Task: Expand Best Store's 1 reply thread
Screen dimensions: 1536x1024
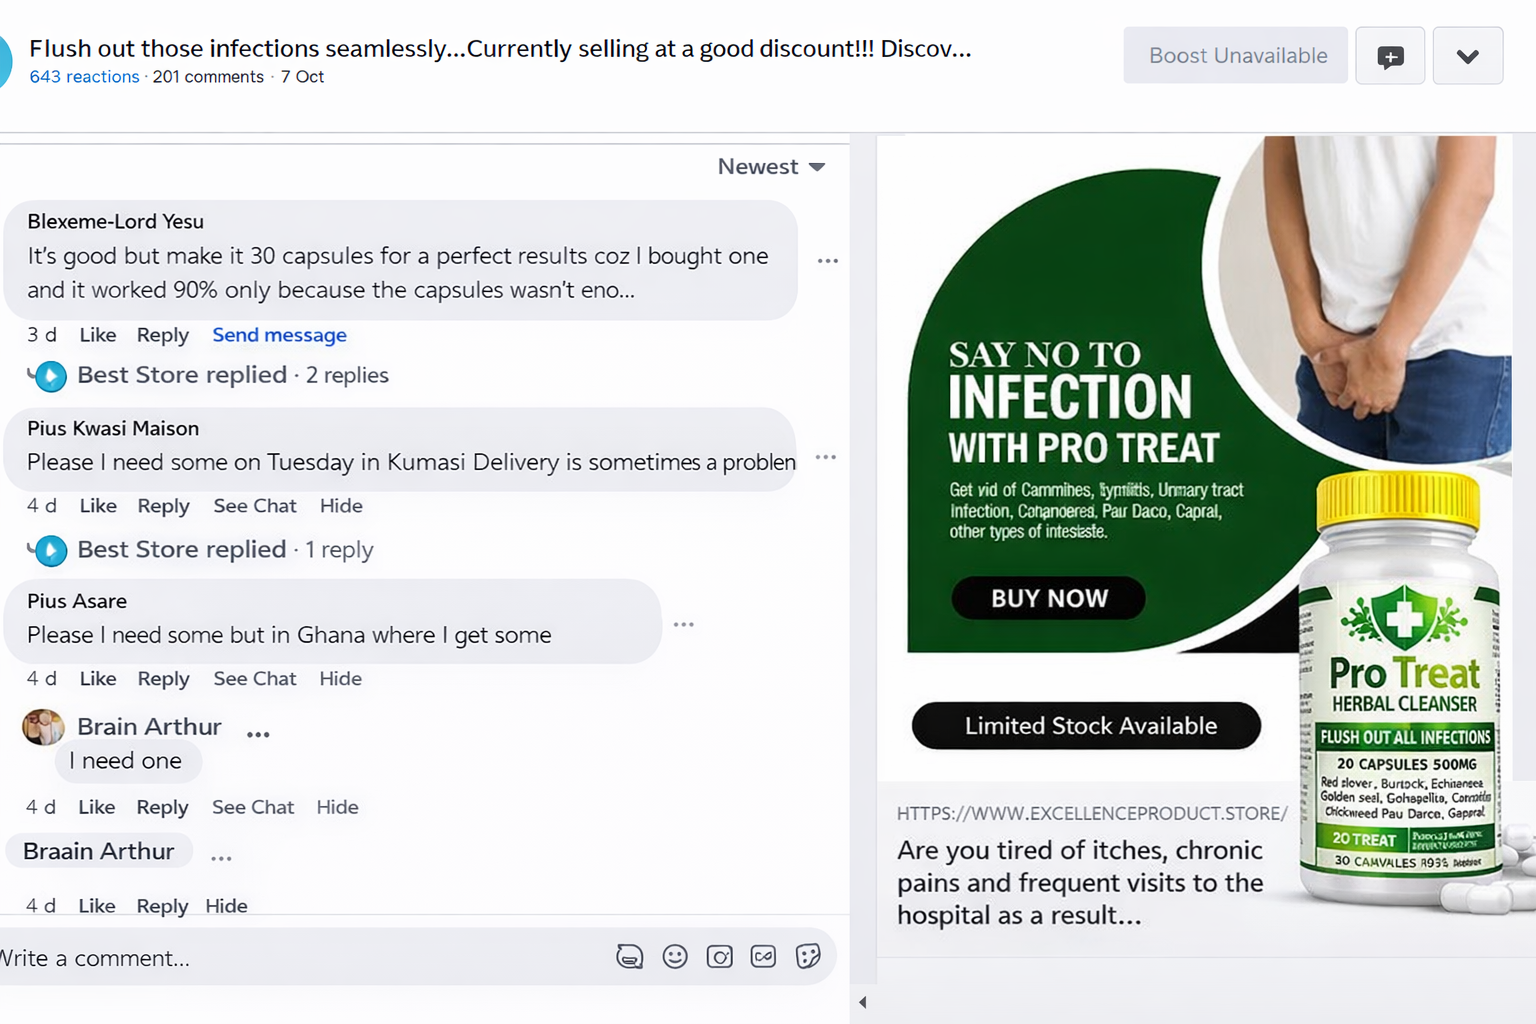Action: [225, 550]
